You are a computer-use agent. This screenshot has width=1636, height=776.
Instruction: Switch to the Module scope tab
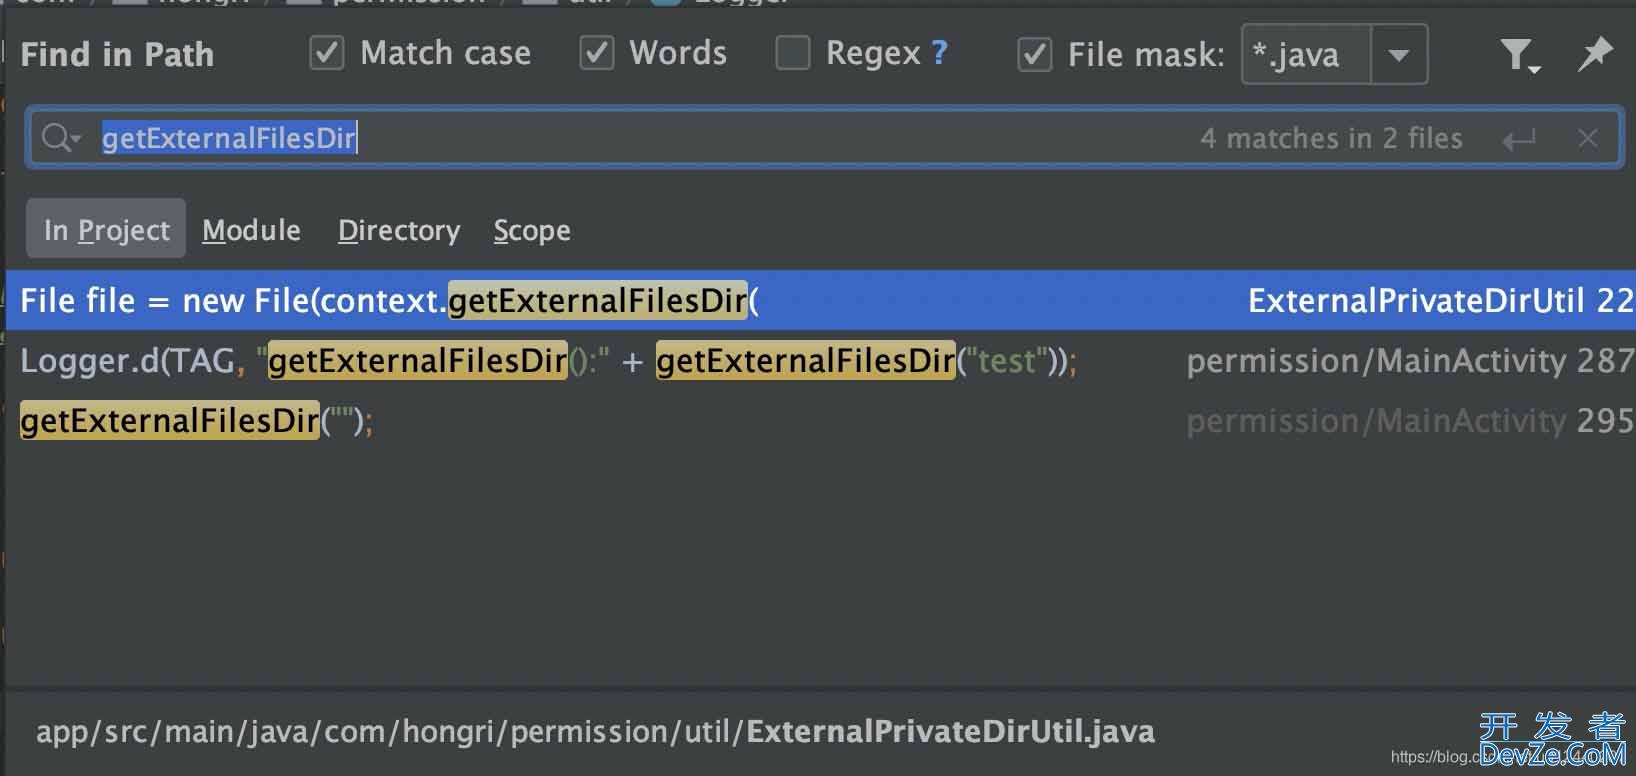(x=251, y=230)
